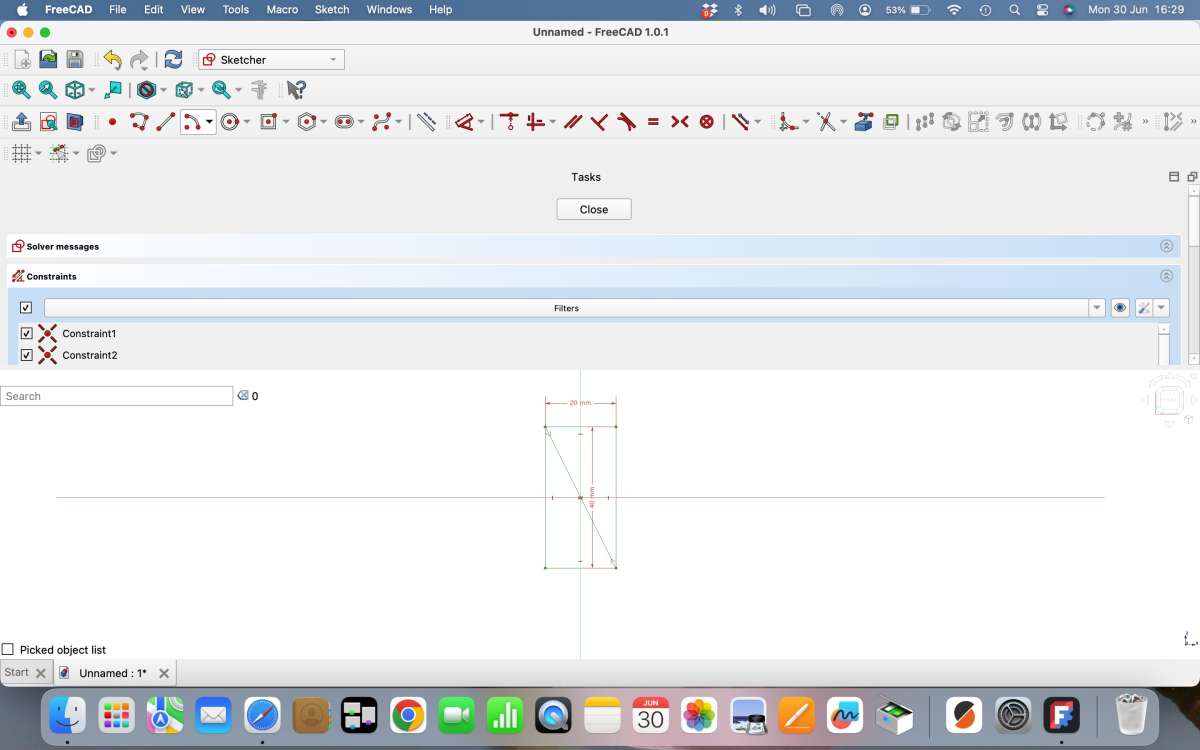Open a file with toolbar icon

(48, 60)
